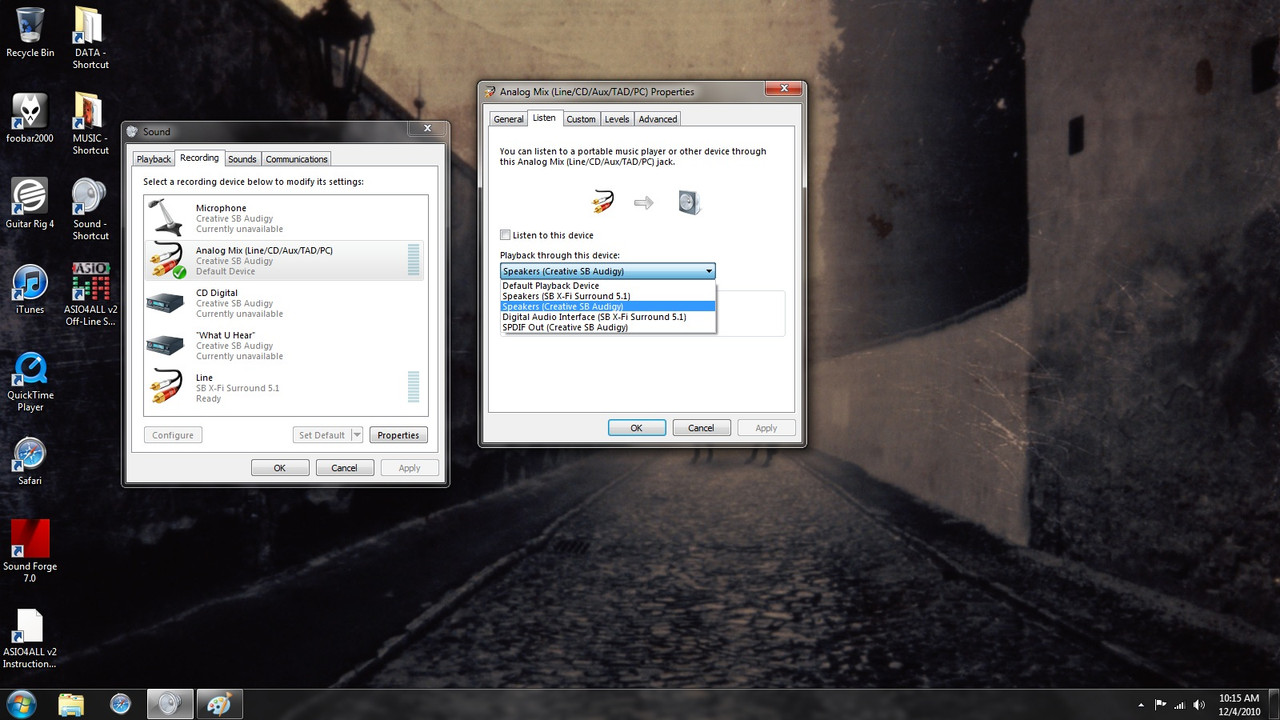
Task: Open the Sound - Shortcut desktop icon
Action: pyautogui.click(x=90, y=209)
